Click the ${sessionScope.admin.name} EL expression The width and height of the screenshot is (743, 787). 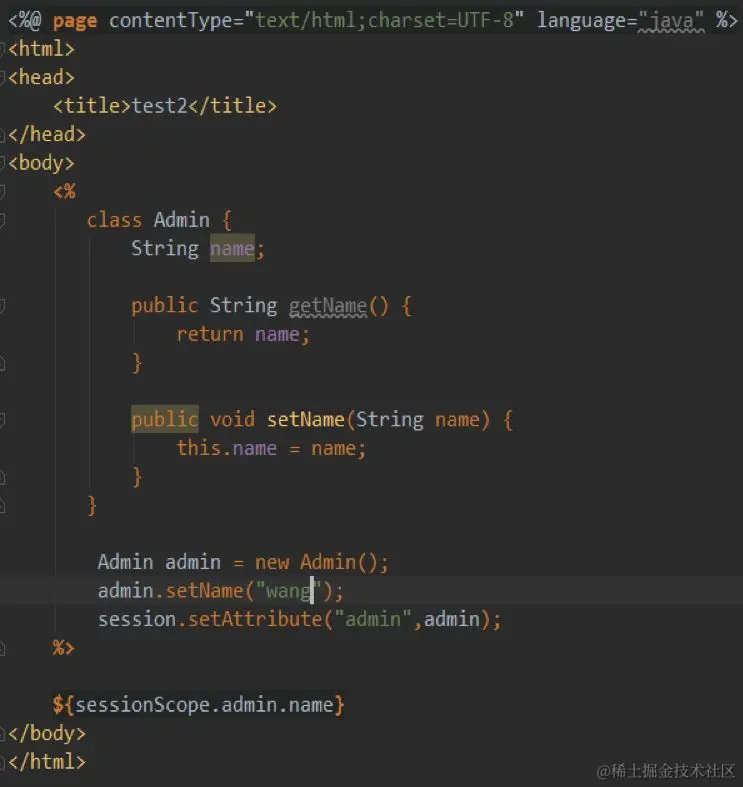click(x=198, y=705)
